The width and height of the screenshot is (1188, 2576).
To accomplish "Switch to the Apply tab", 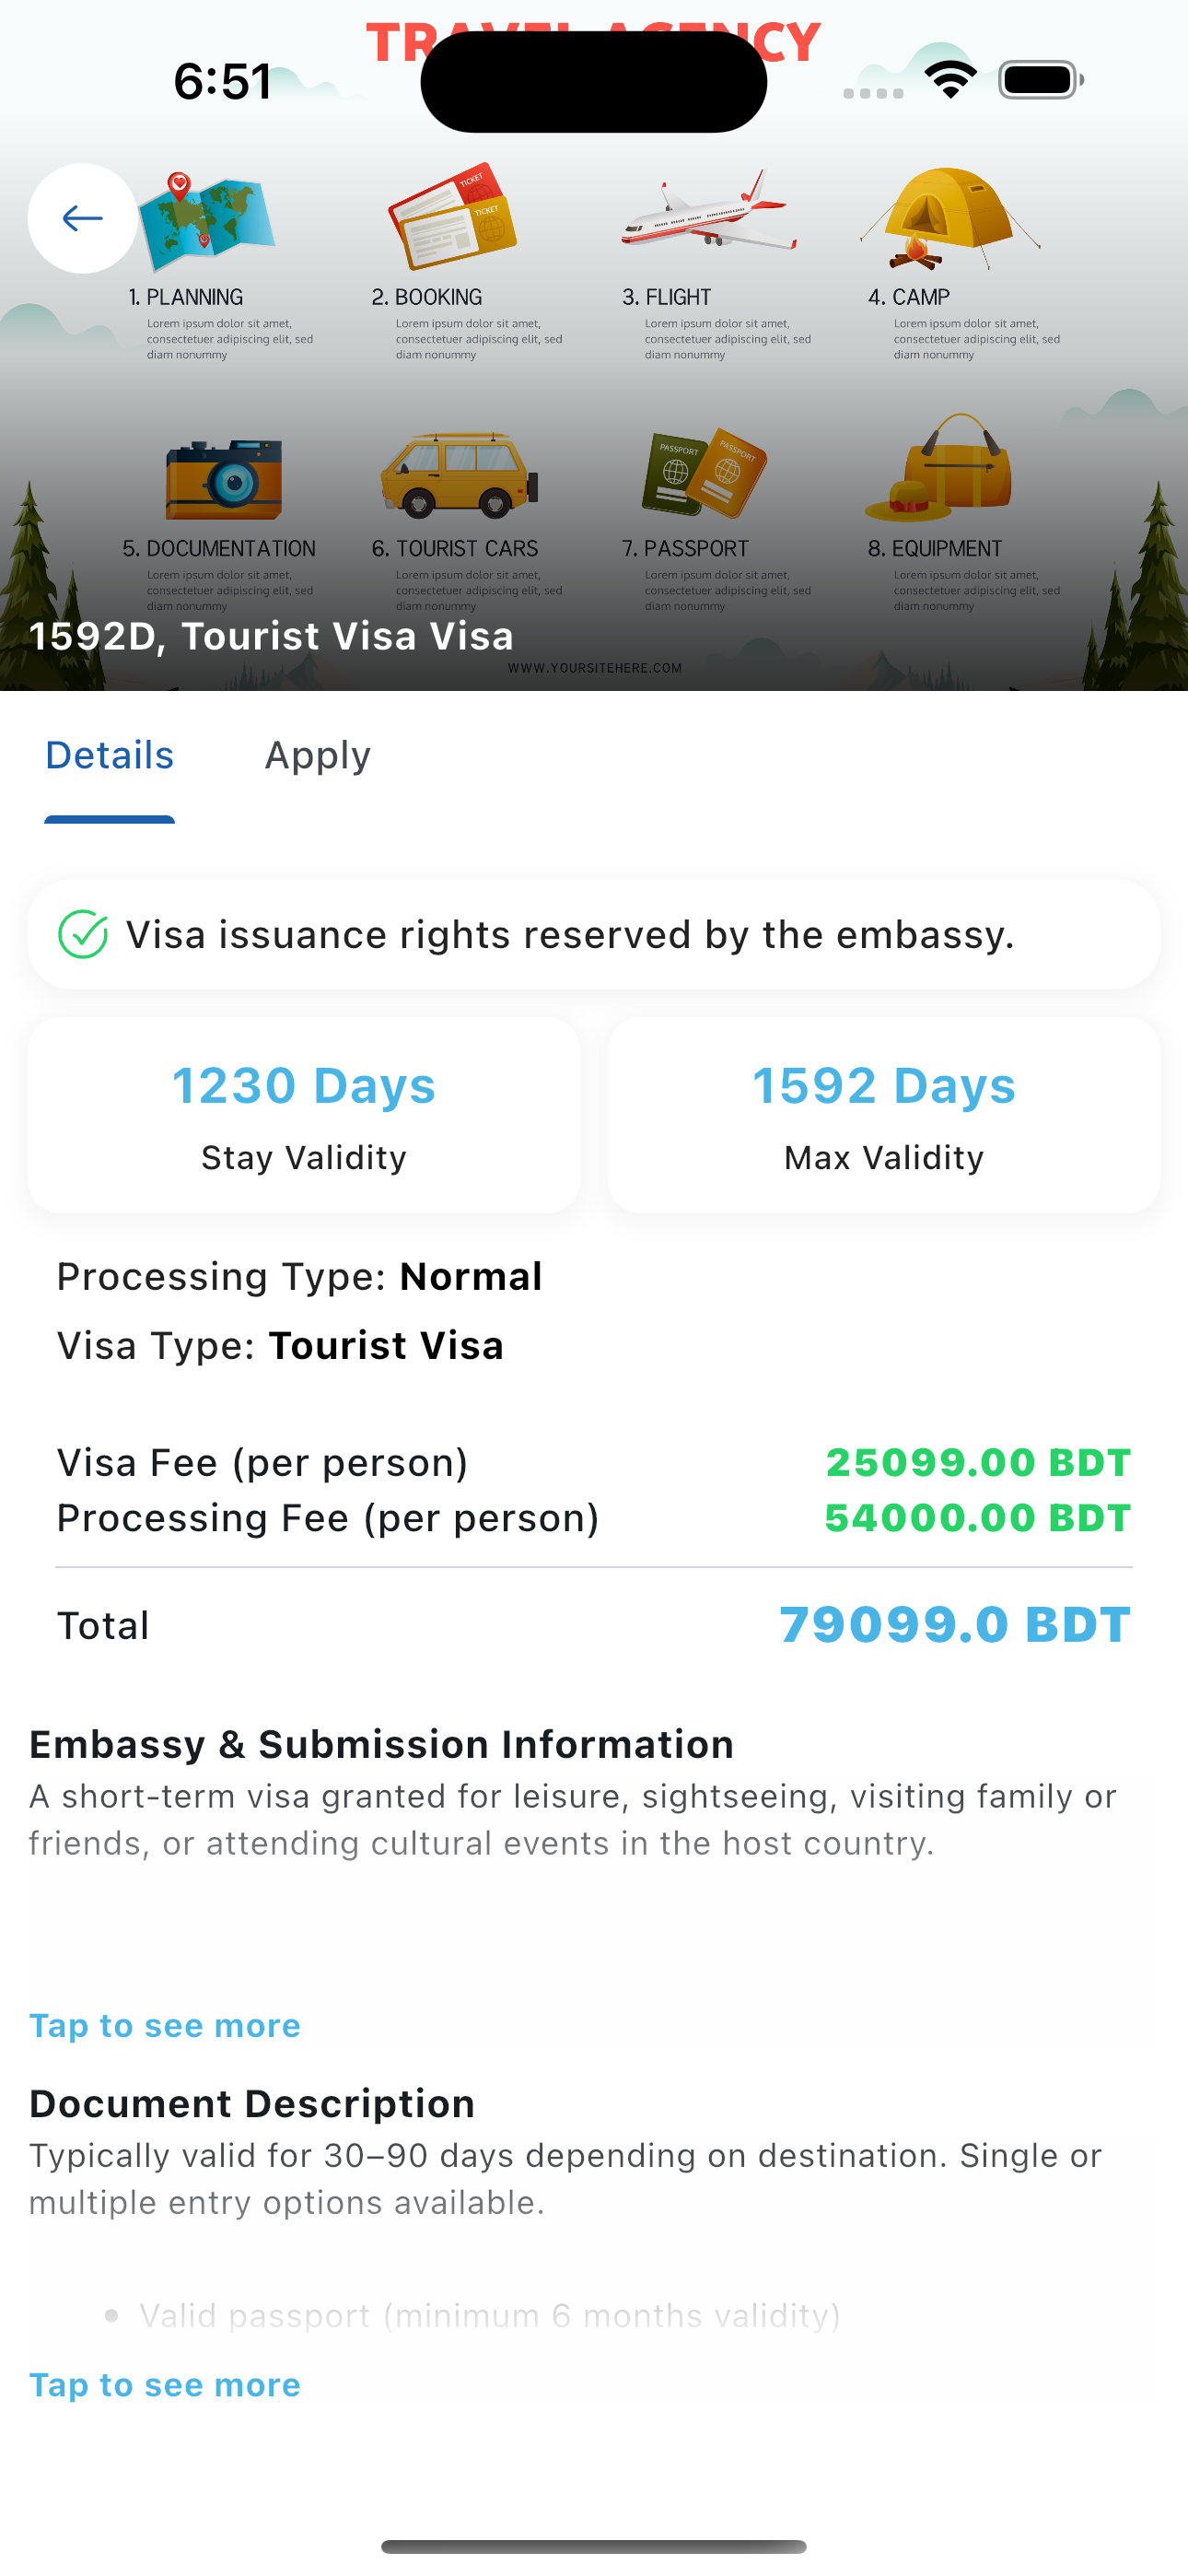I will (x=317, y=756).
